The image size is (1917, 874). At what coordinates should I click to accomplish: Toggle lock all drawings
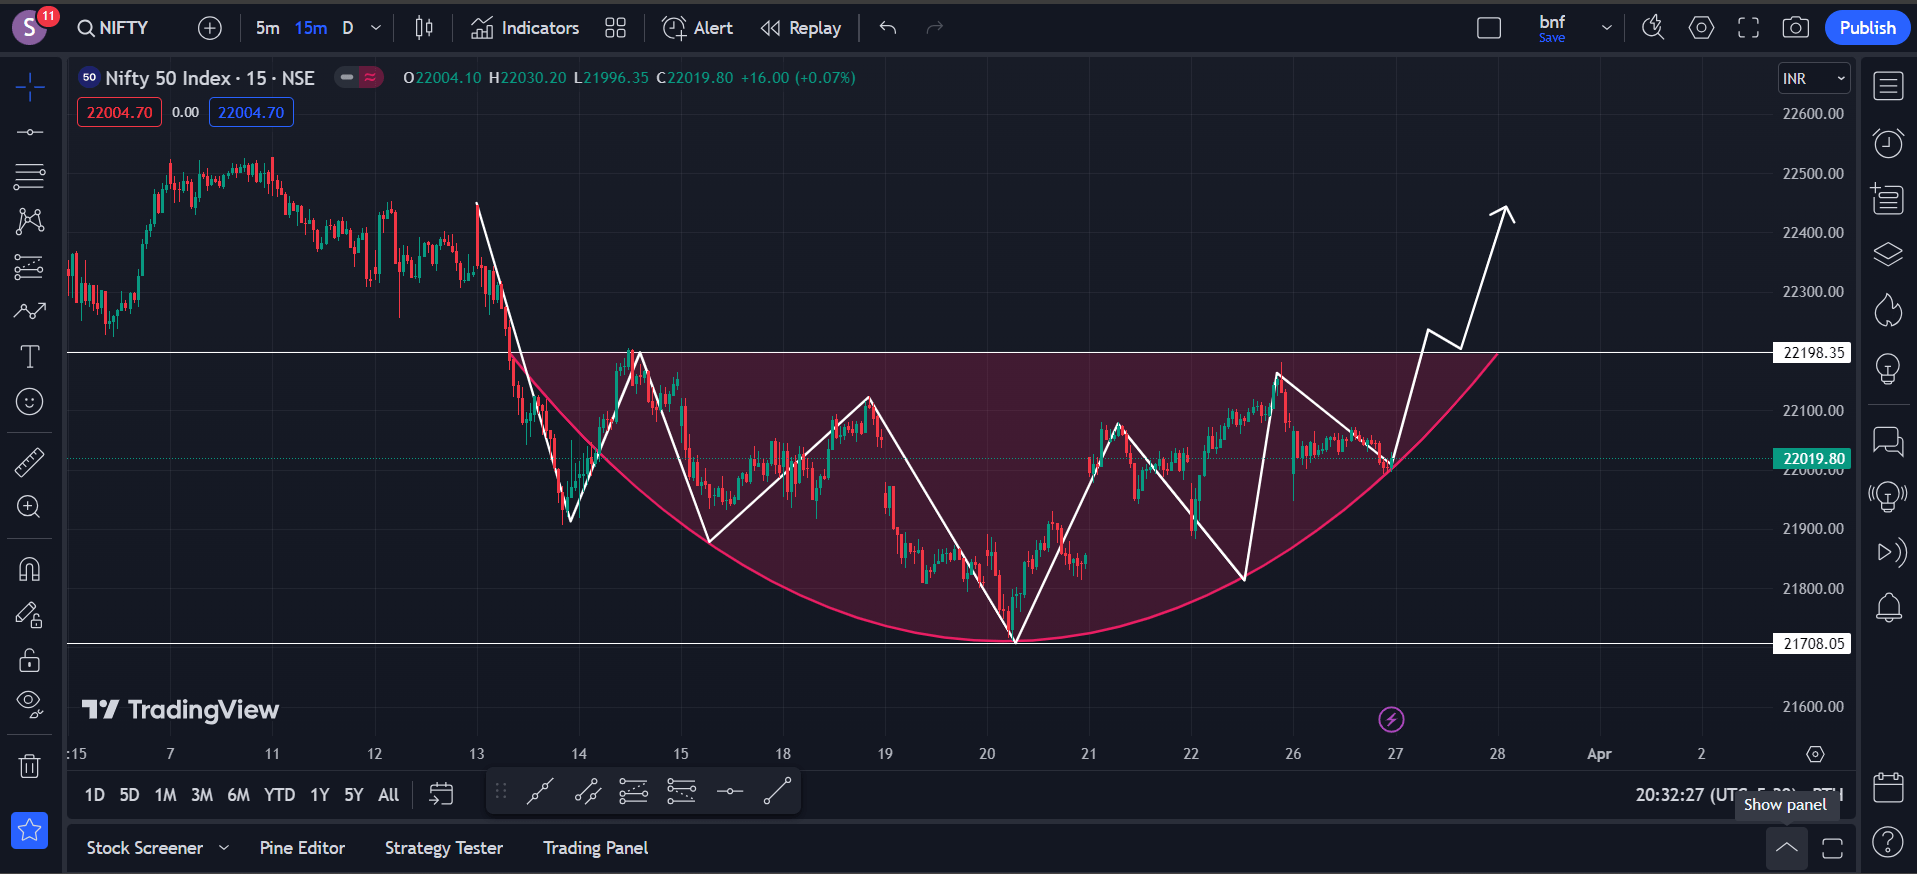coord(30,660)
